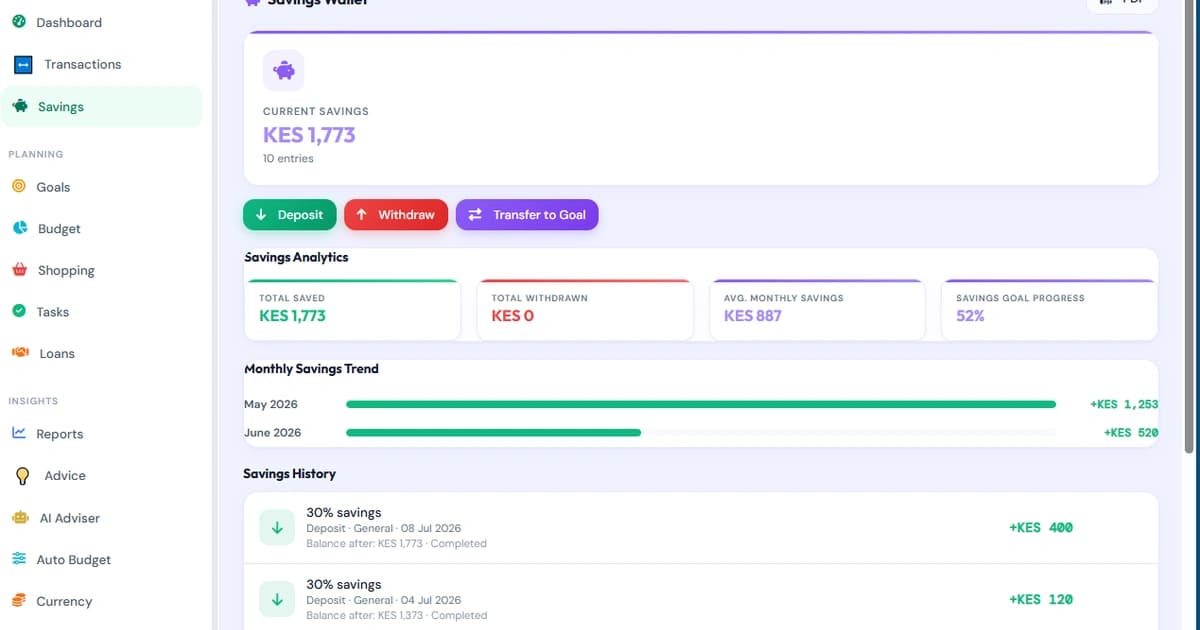This screenshot has height=630, width=1200.
Task: Open the Dashboard icon in sidebar
Action: (19, 22)
